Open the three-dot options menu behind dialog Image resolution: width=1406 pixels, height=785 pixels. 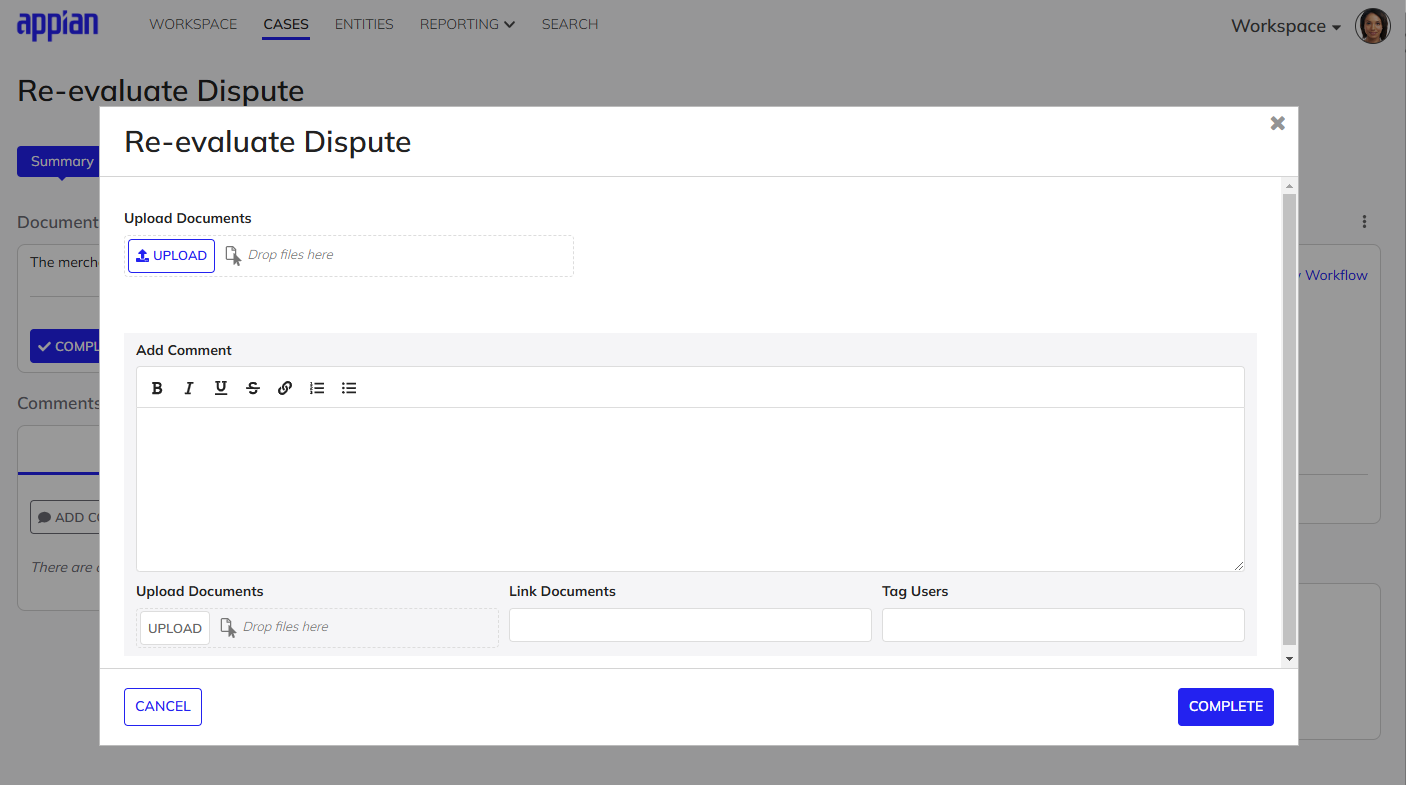[1364, 222]
